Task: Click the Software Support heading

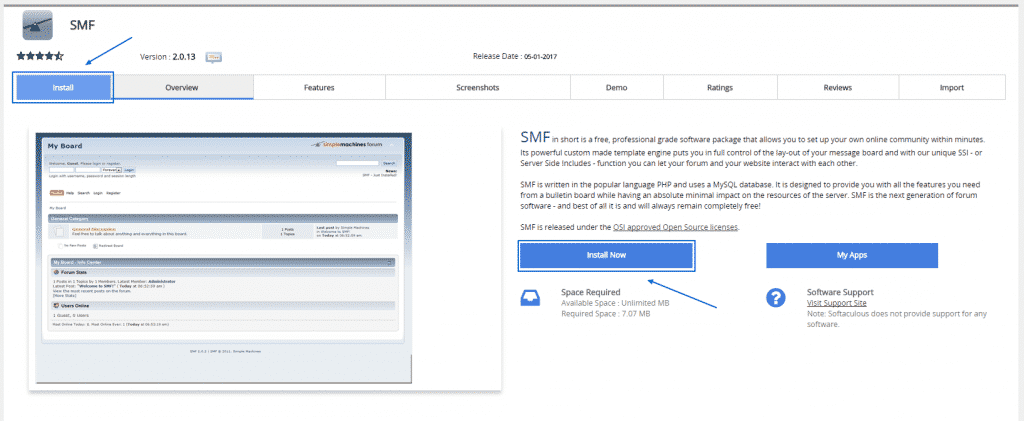Action: 840,292
